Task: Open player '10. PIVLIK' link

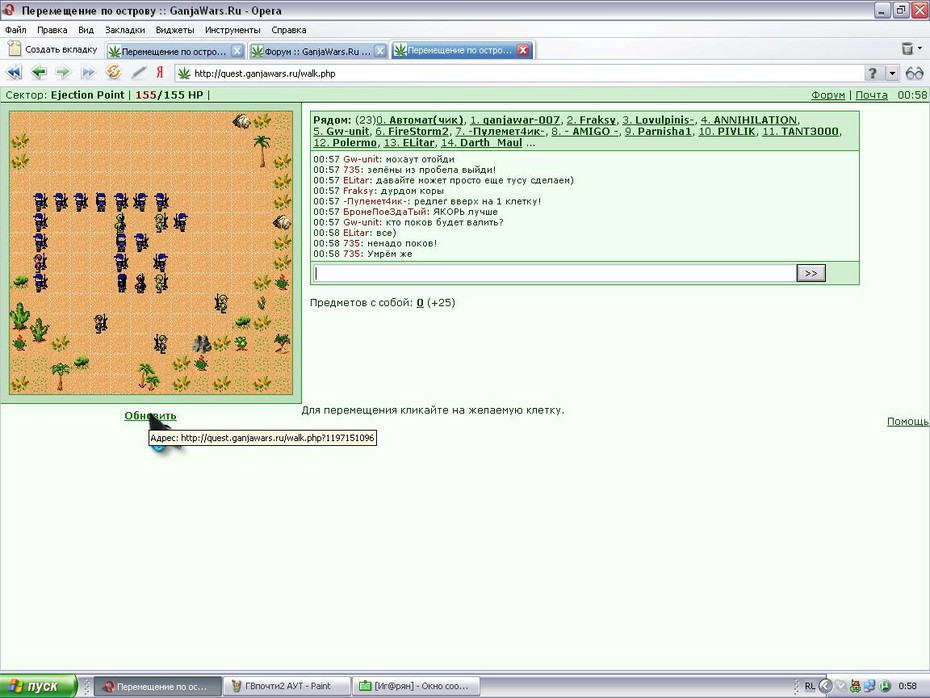Action: (x=727, y=131)
